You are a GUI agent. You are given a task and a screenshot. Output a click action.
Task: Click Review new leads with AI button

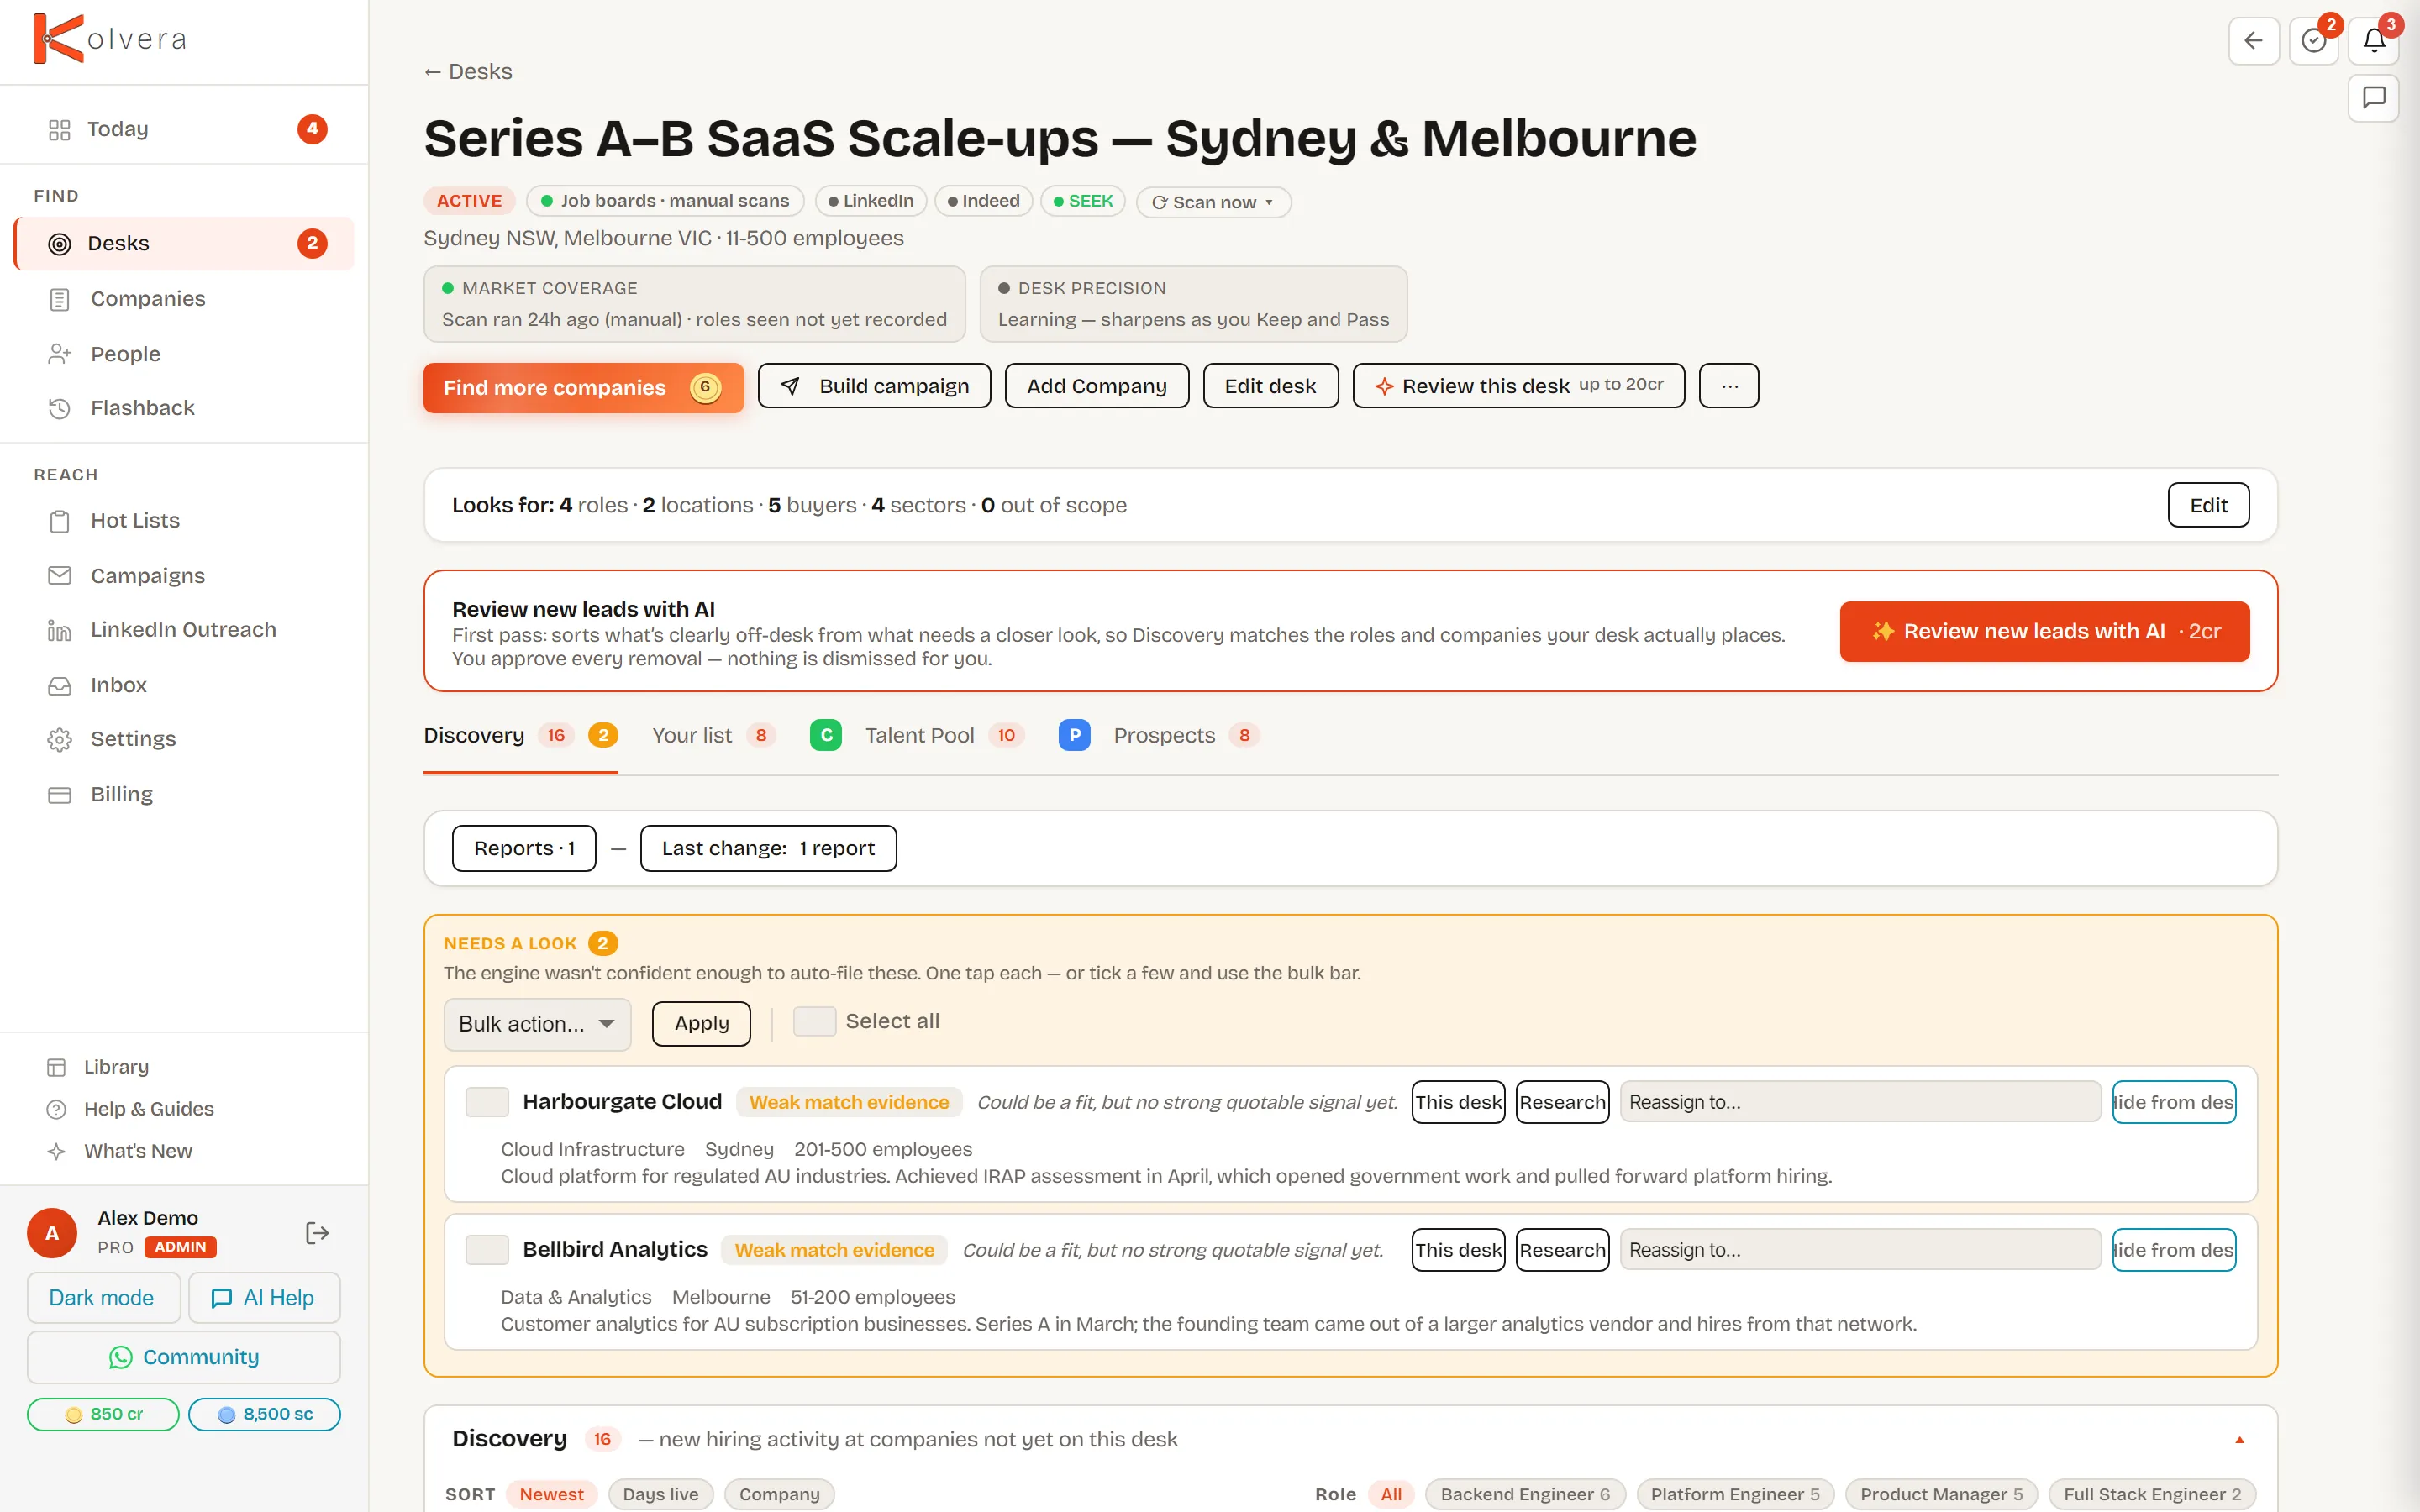click(x=2044, y=632)
